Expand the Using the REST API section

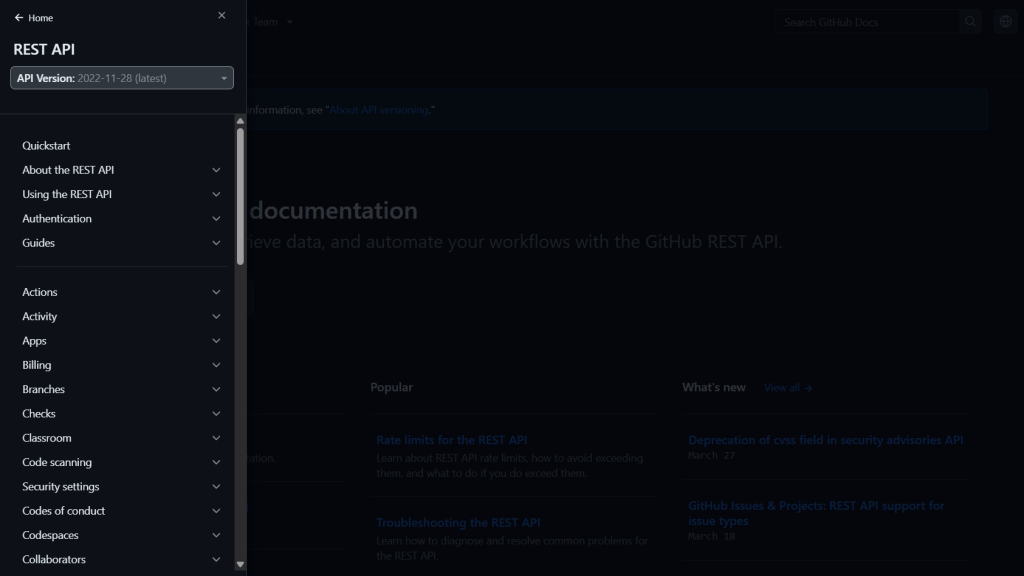pyautogui.click(x=121, y=194)
